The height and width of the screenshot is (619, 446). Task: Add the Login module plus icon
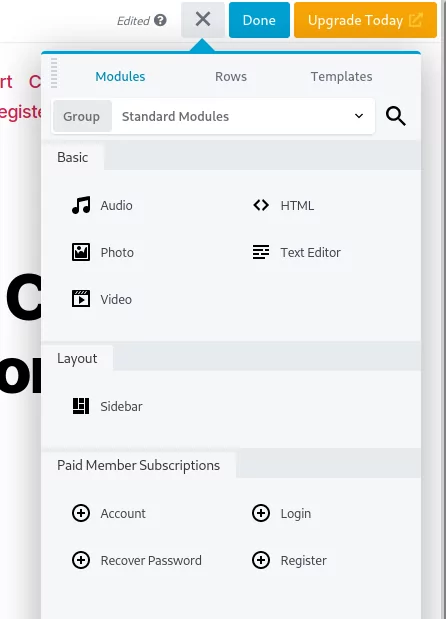pyautogui.click(x=261, y=513)
